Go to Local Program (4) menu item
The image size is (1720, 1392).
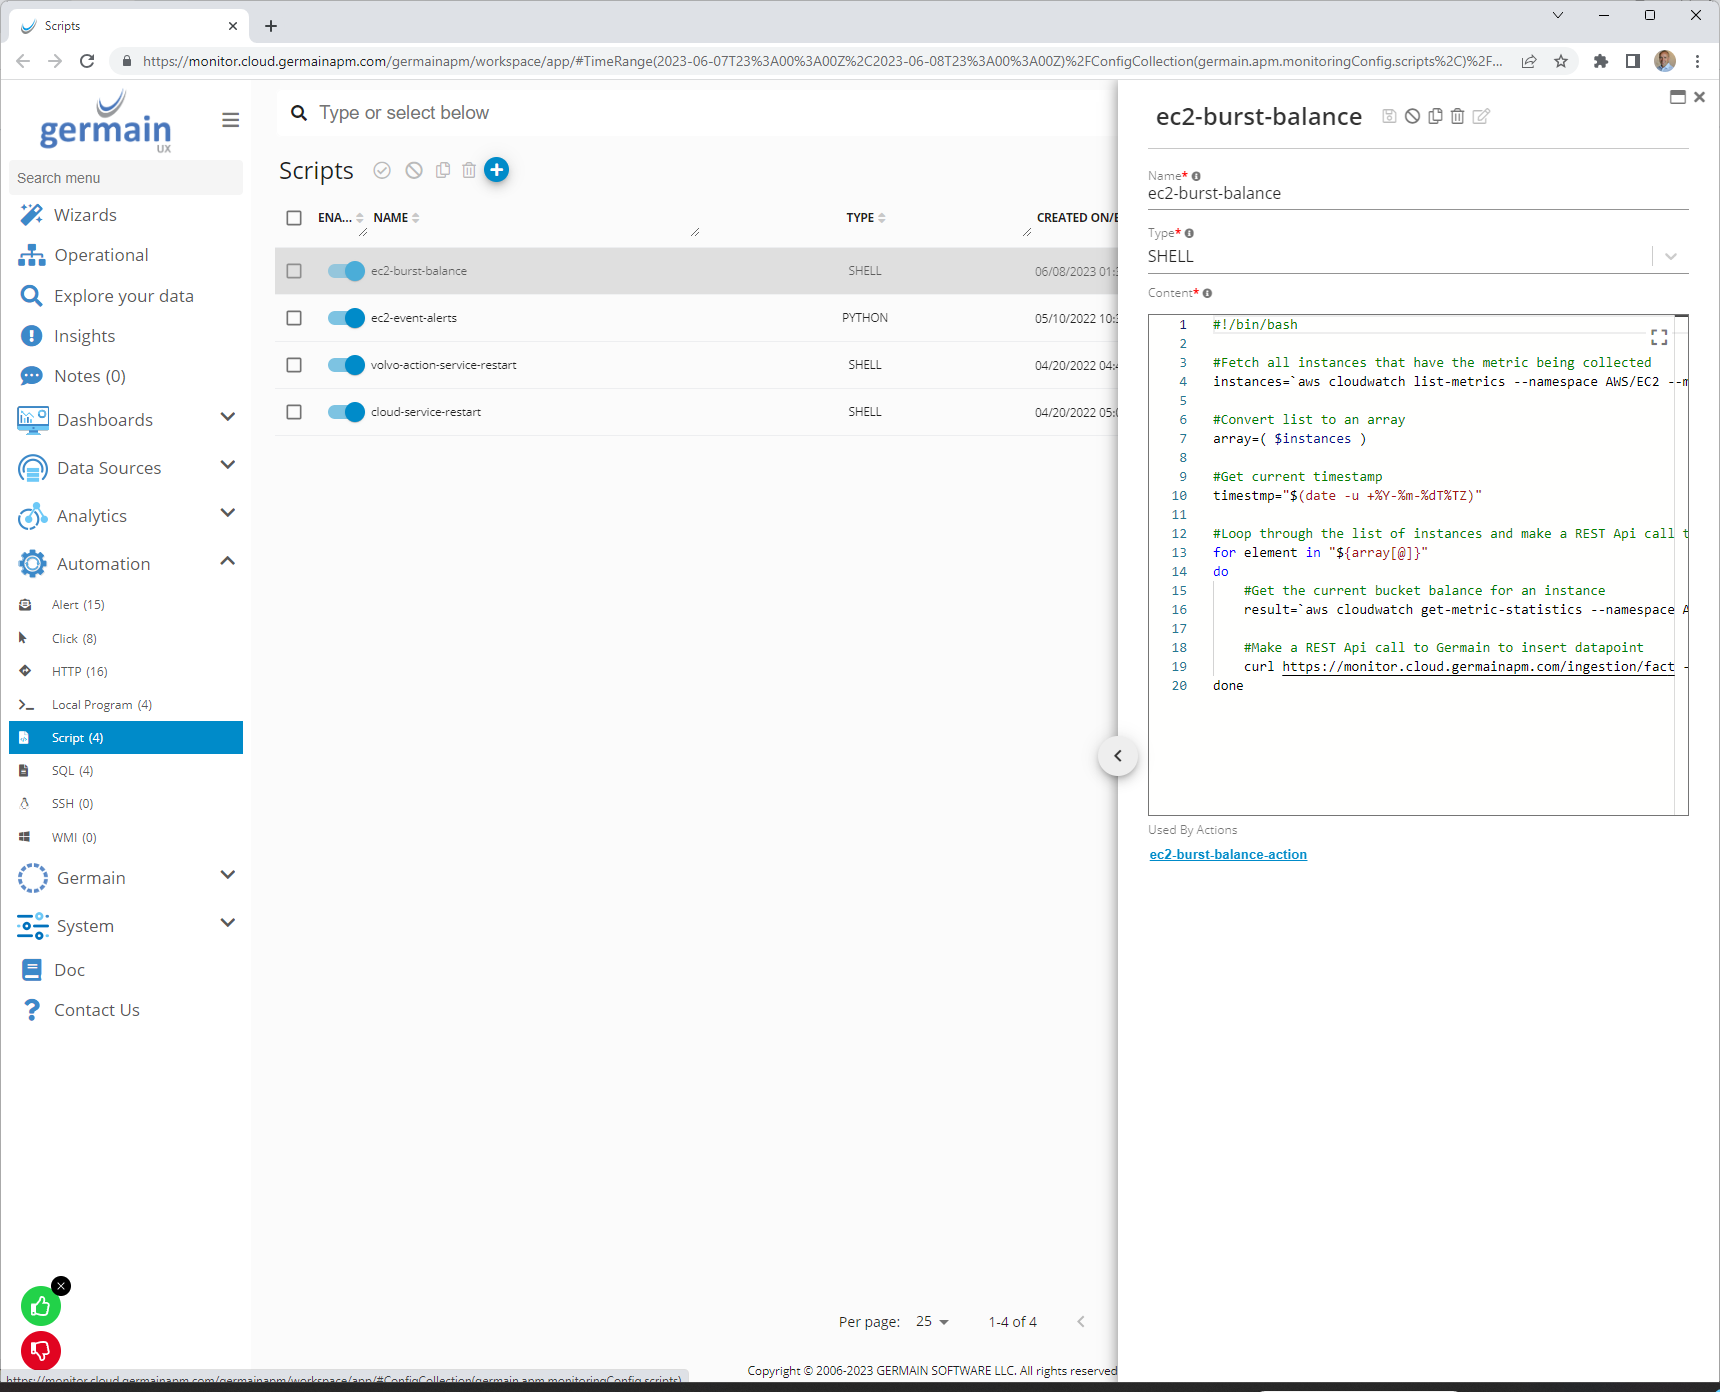(x=101, y=705)
